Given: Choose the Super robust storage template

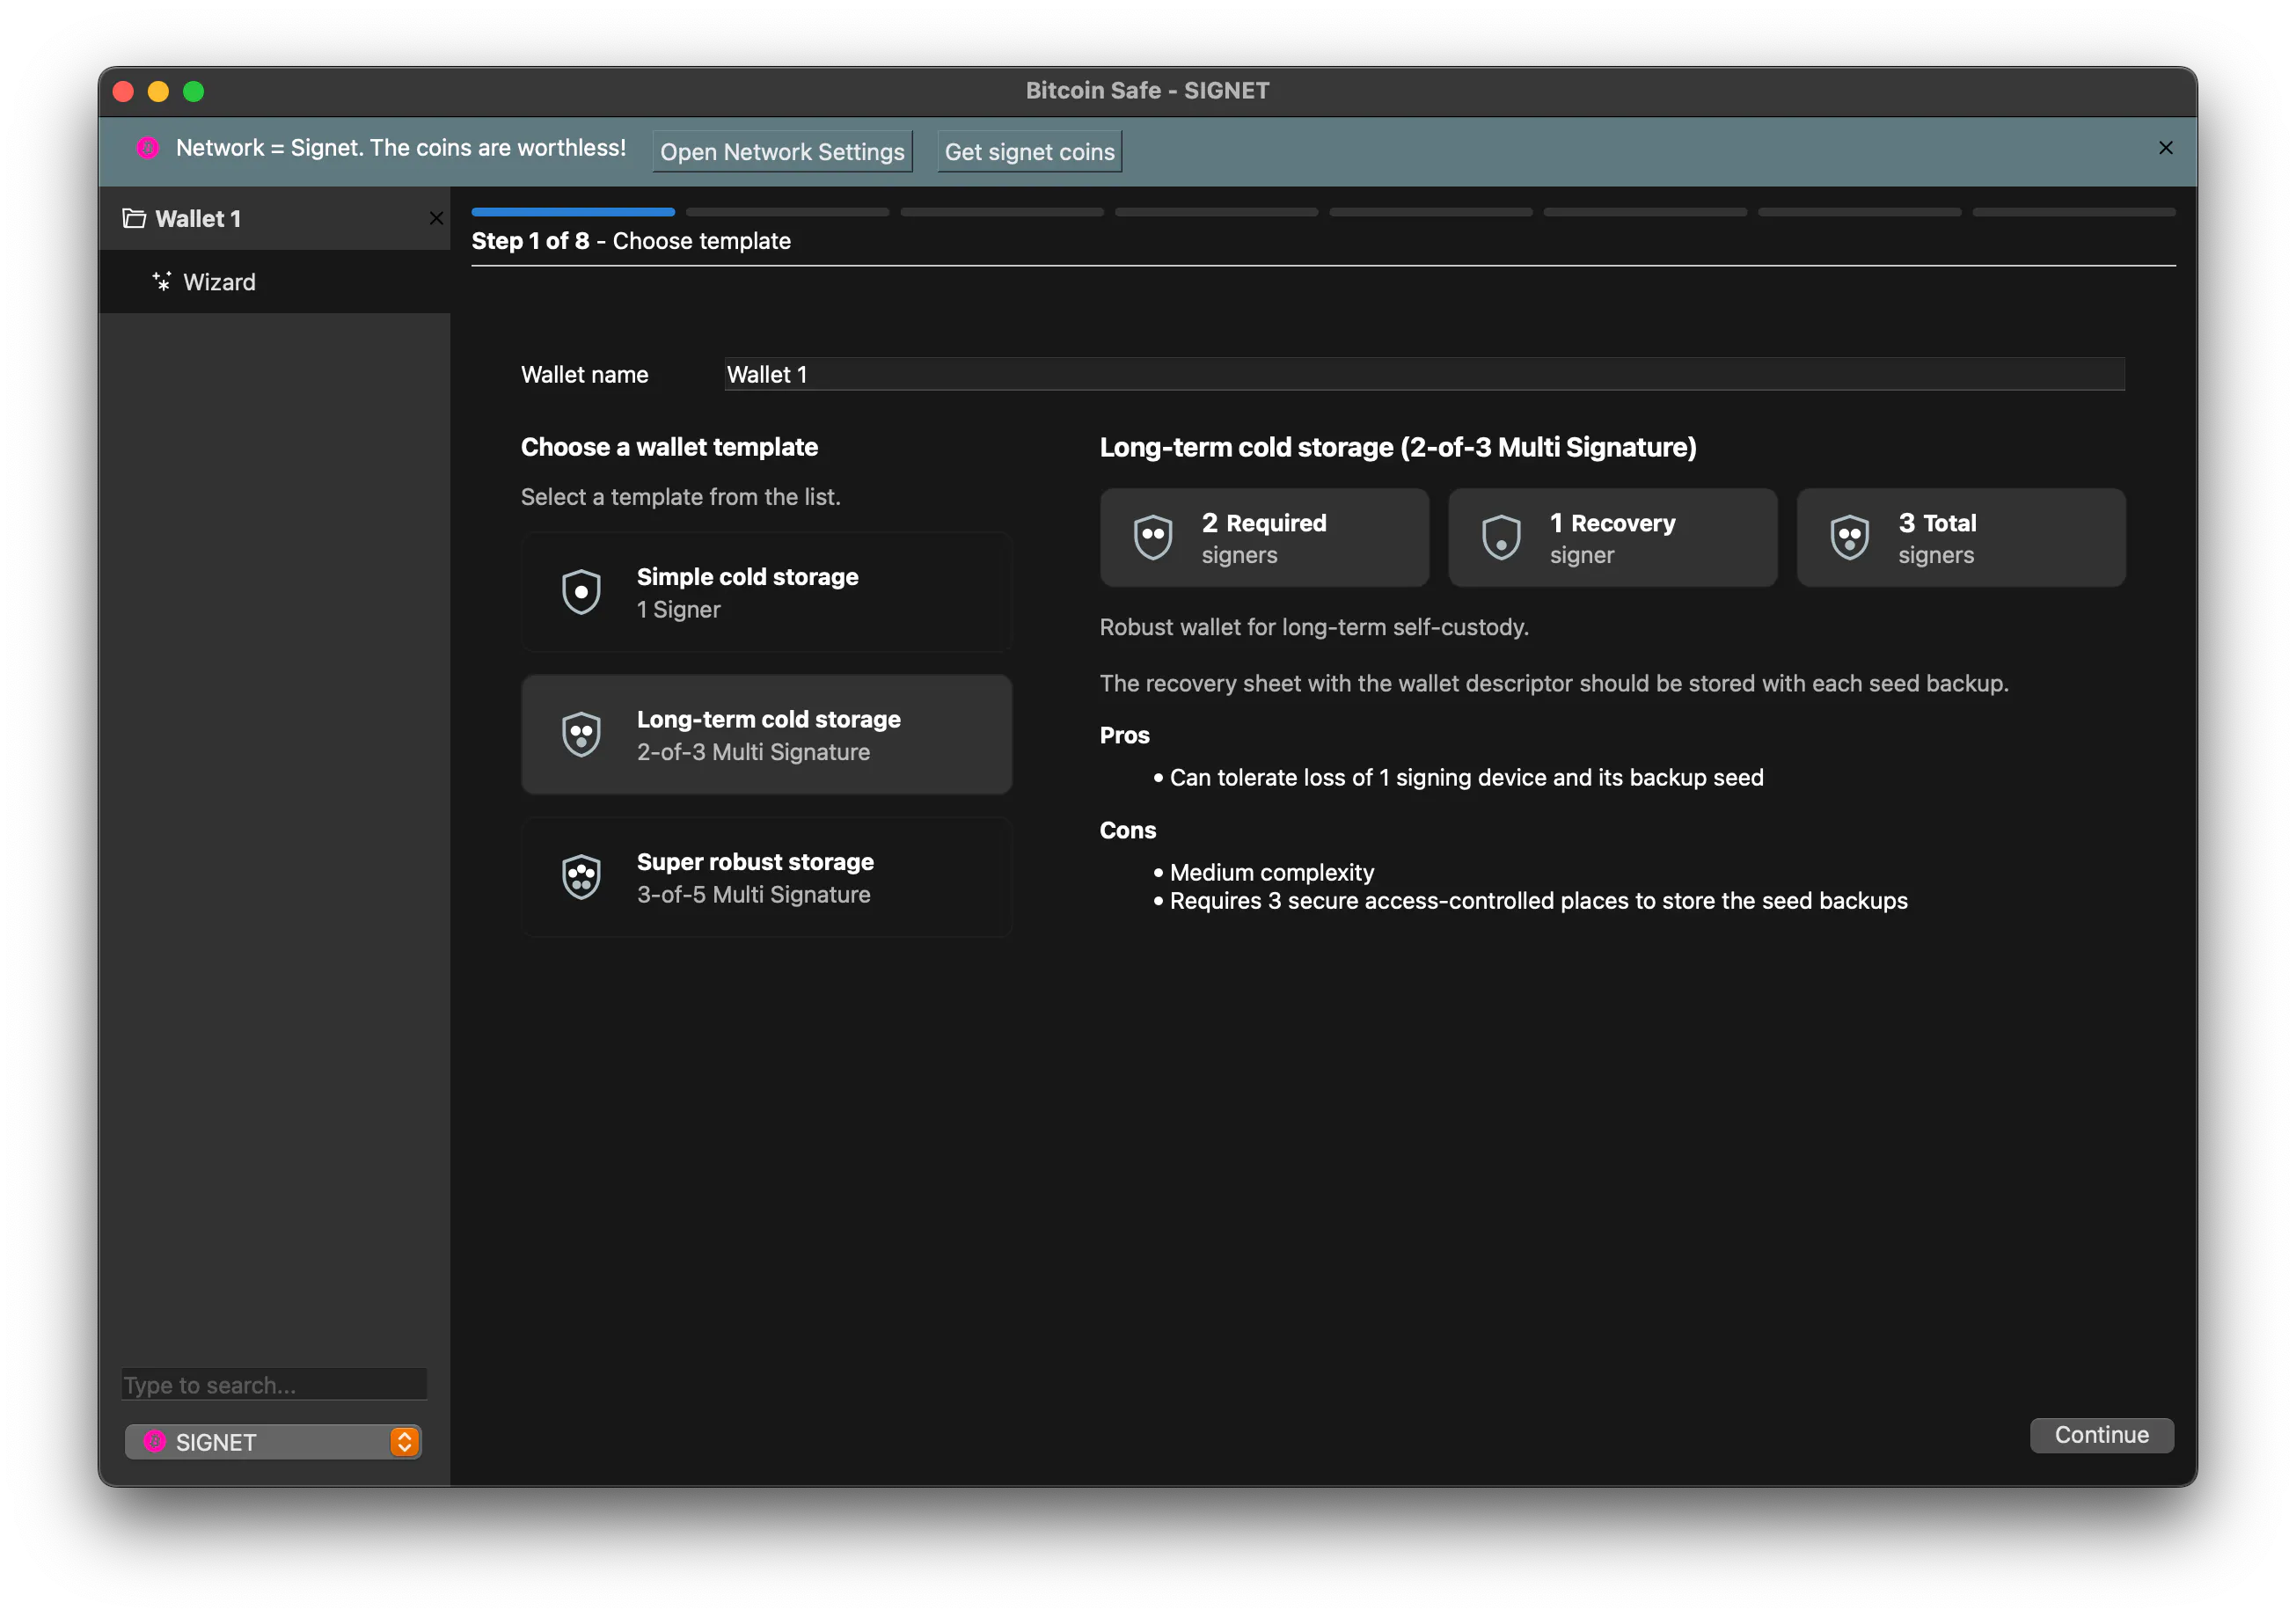Looking at the screenshot, I should coord(766,877).
